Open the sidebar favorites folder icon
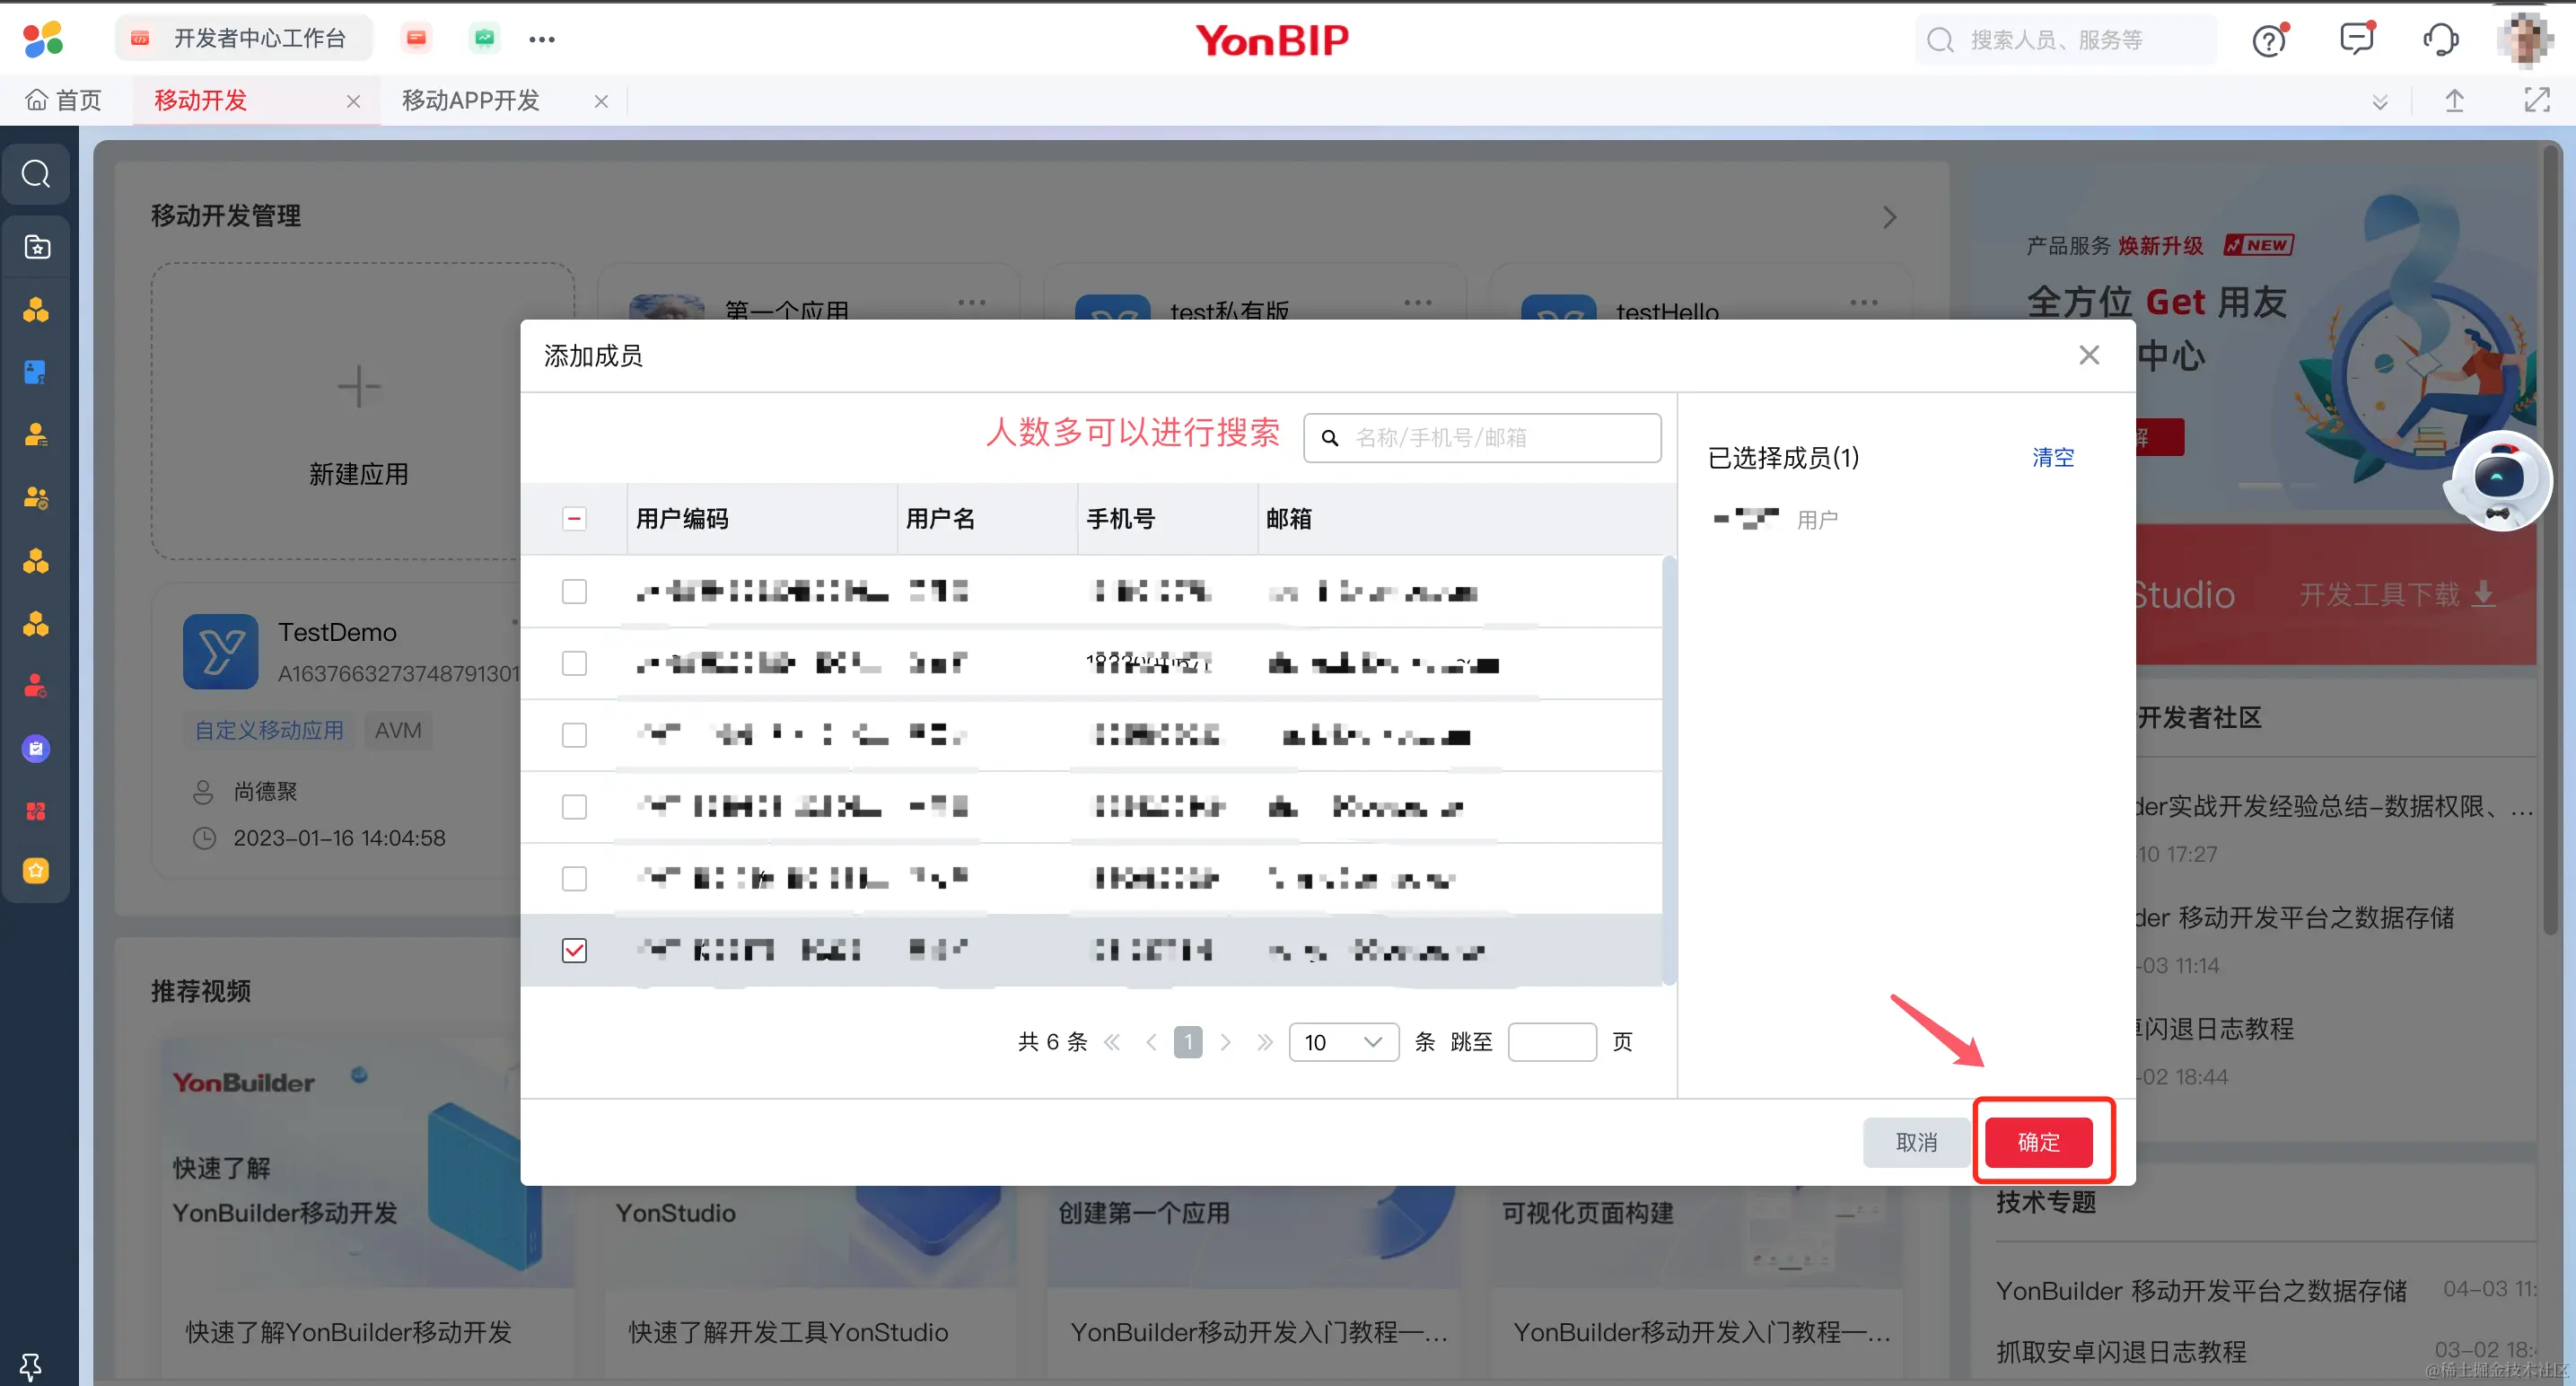The height and width of the screenshot is (1386, 2576). [36, 247]
